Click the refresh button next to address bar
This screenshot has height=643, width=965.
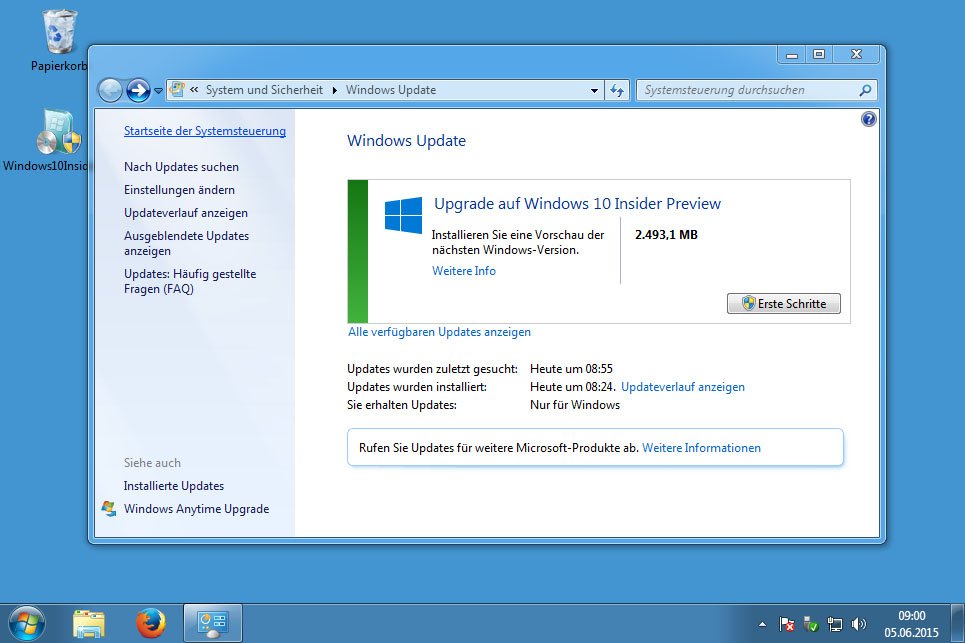click(617, 90)
